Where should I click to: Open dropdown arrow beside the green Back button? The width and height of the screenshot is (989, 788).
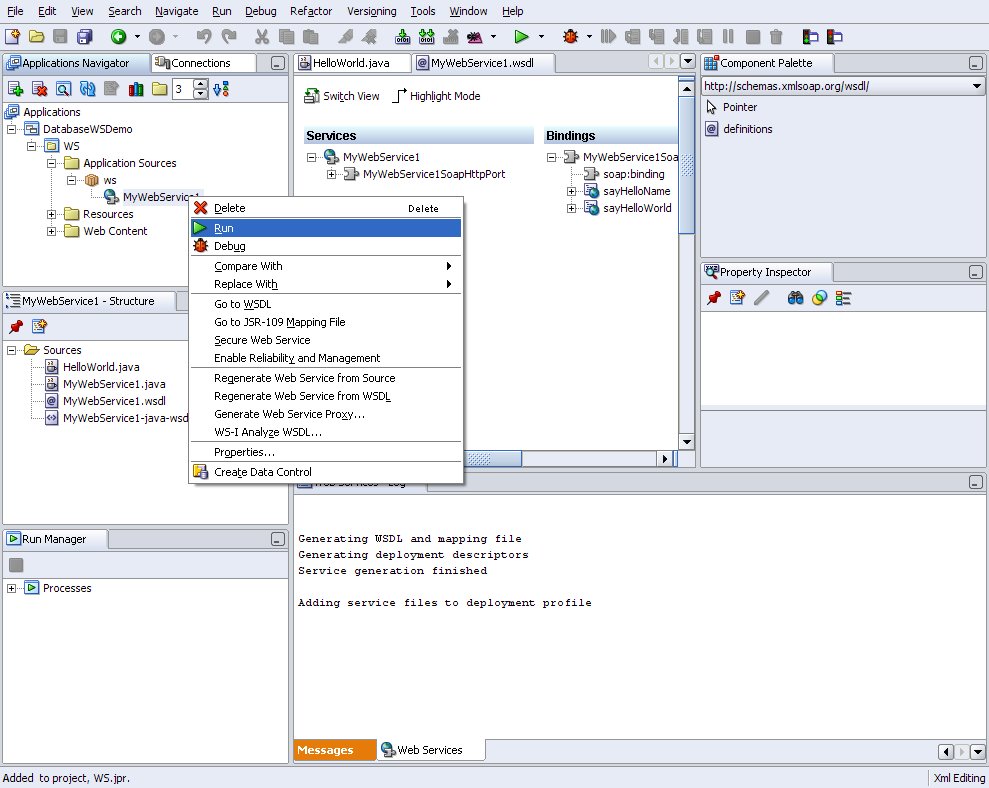click(137, 37)
